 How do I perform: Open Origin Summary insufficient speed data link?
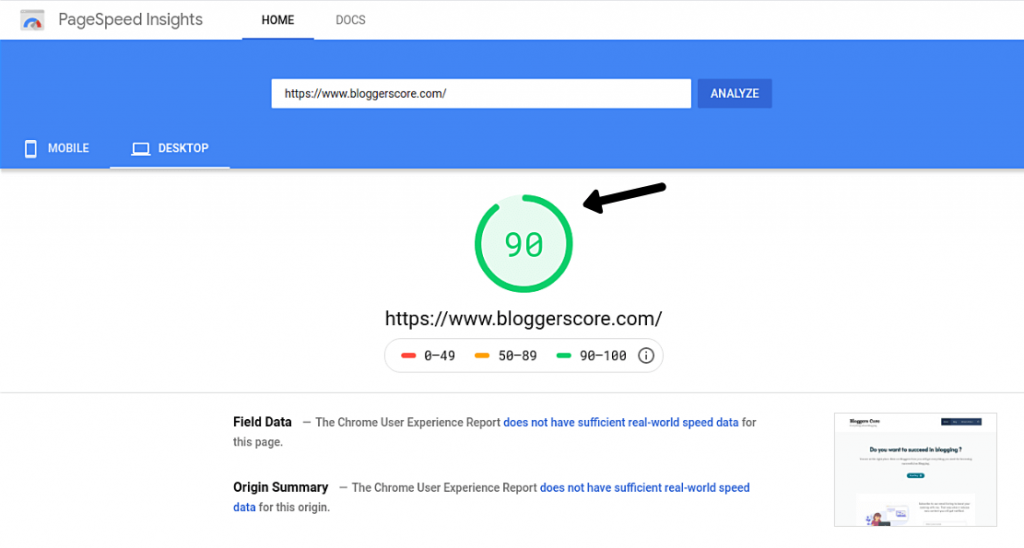(645, 488)
